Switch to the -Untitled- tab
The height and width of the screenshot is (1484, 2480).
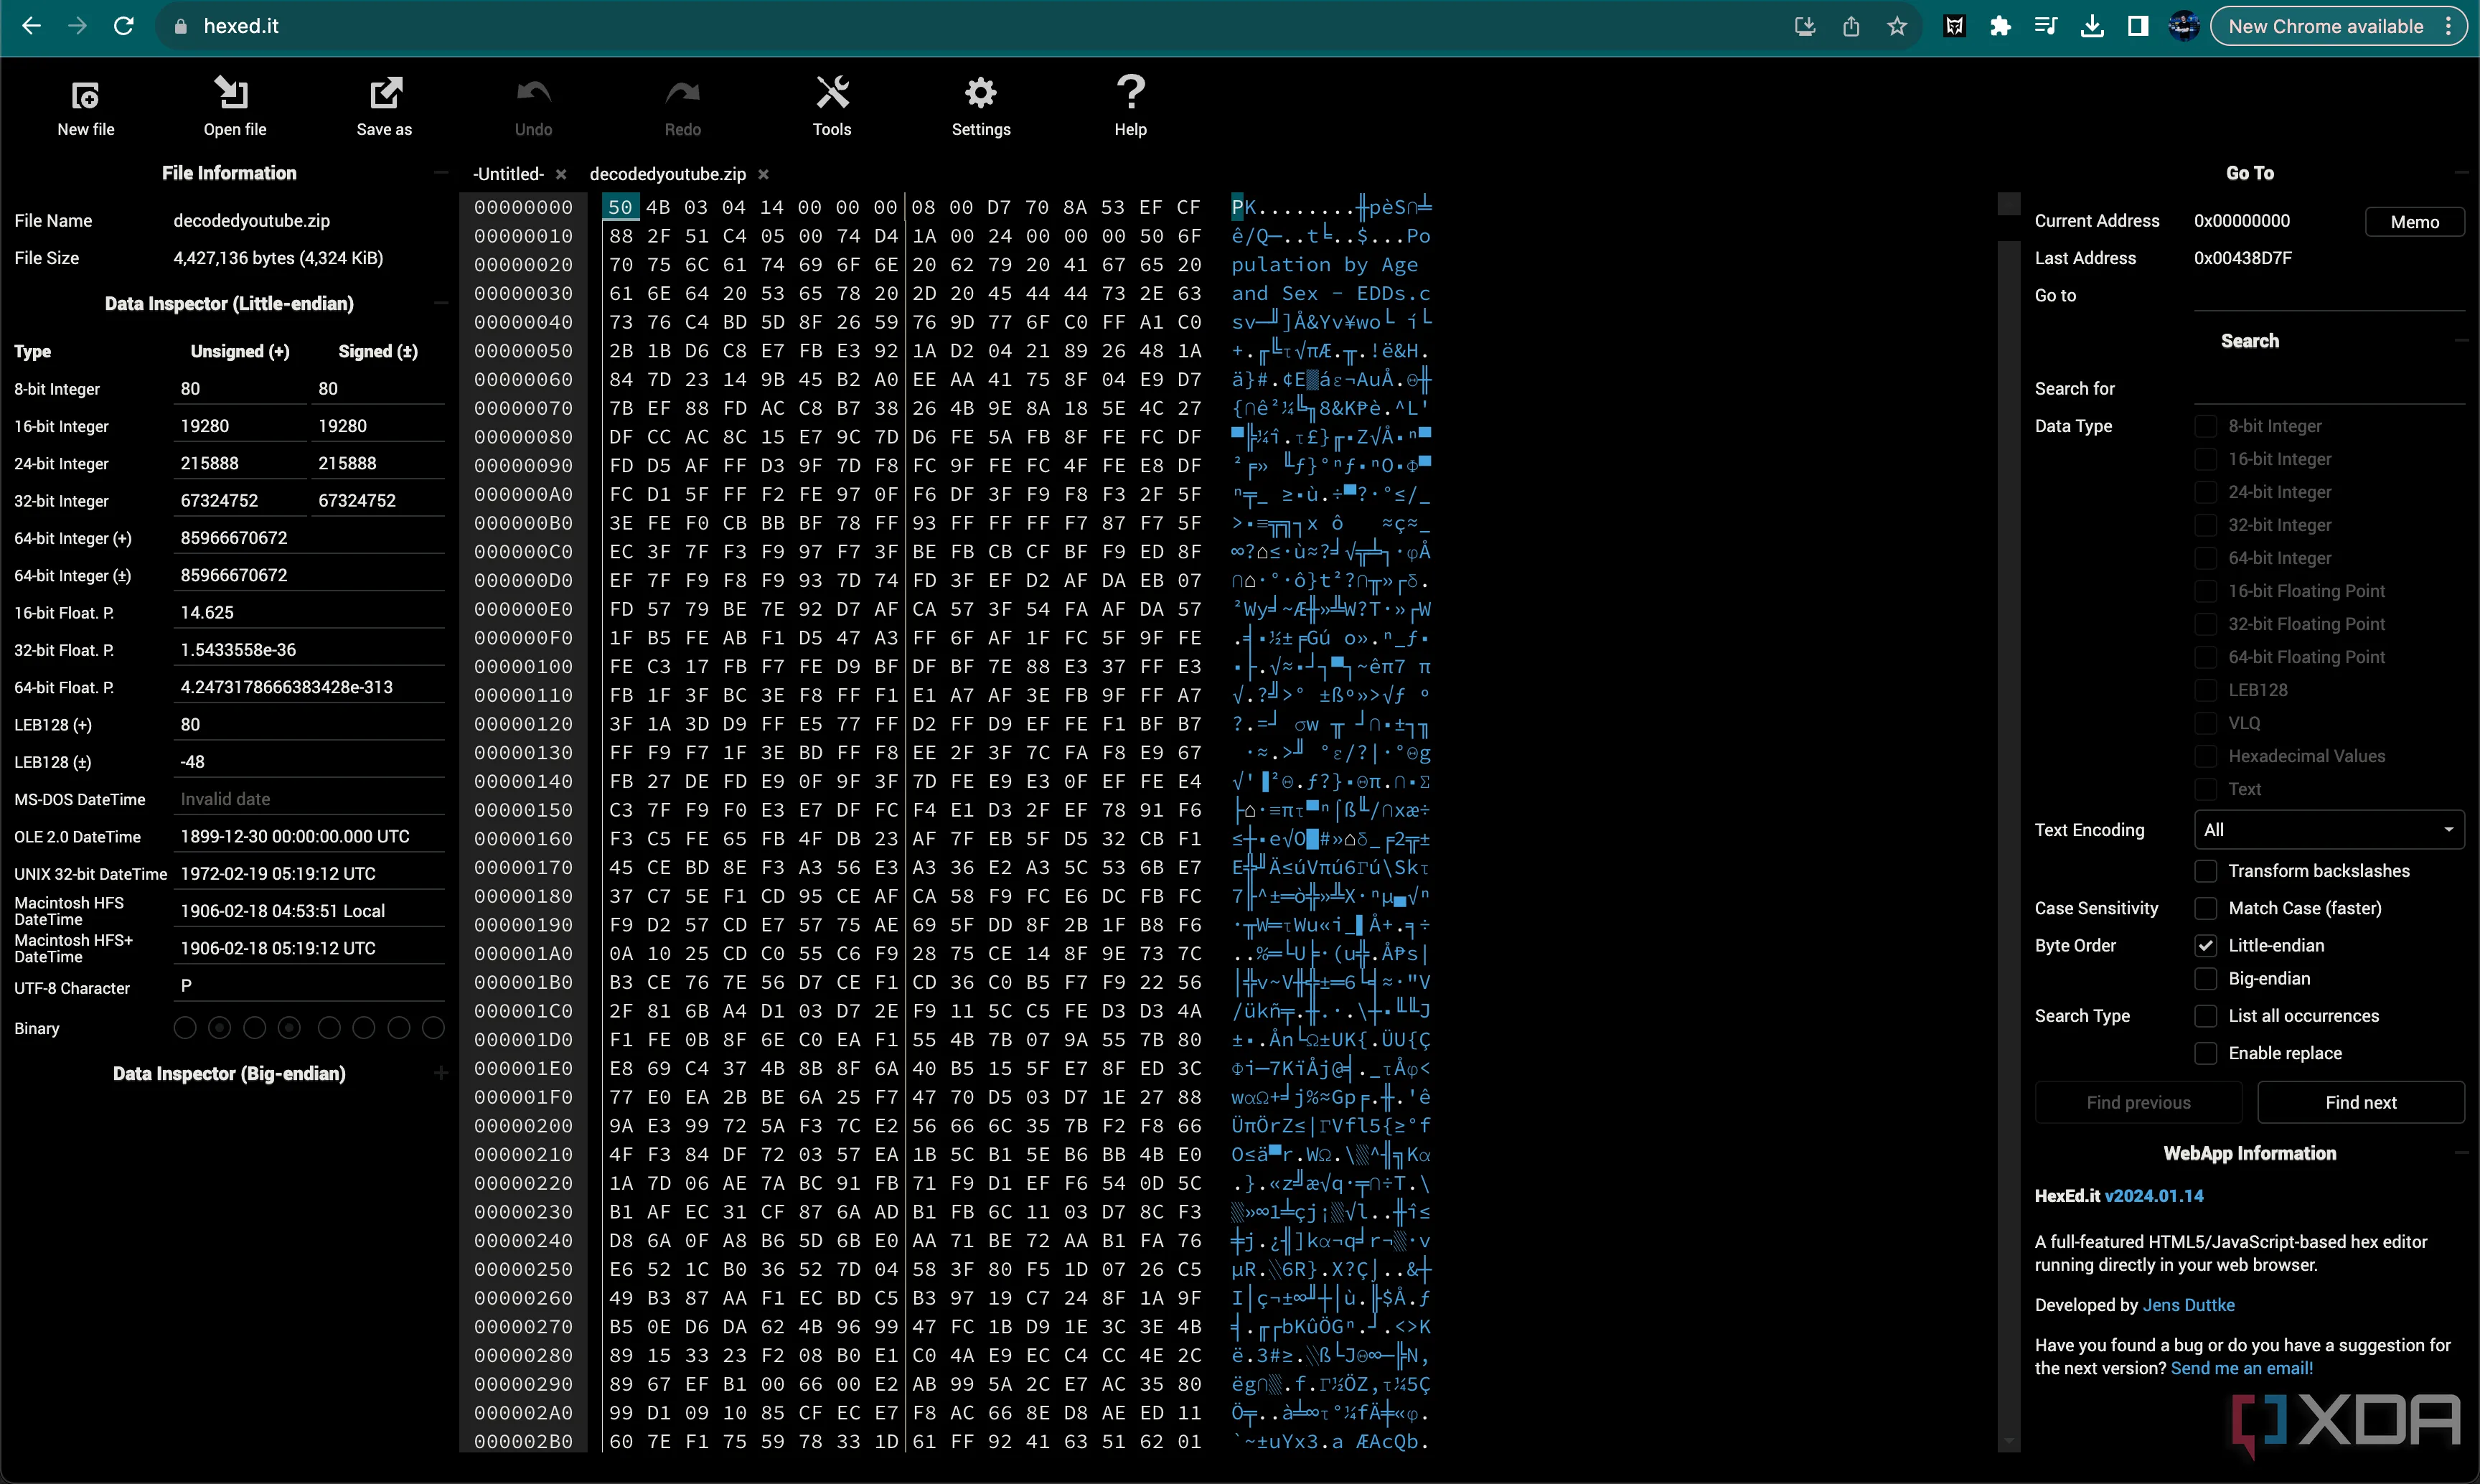click(x=508, y=174)
